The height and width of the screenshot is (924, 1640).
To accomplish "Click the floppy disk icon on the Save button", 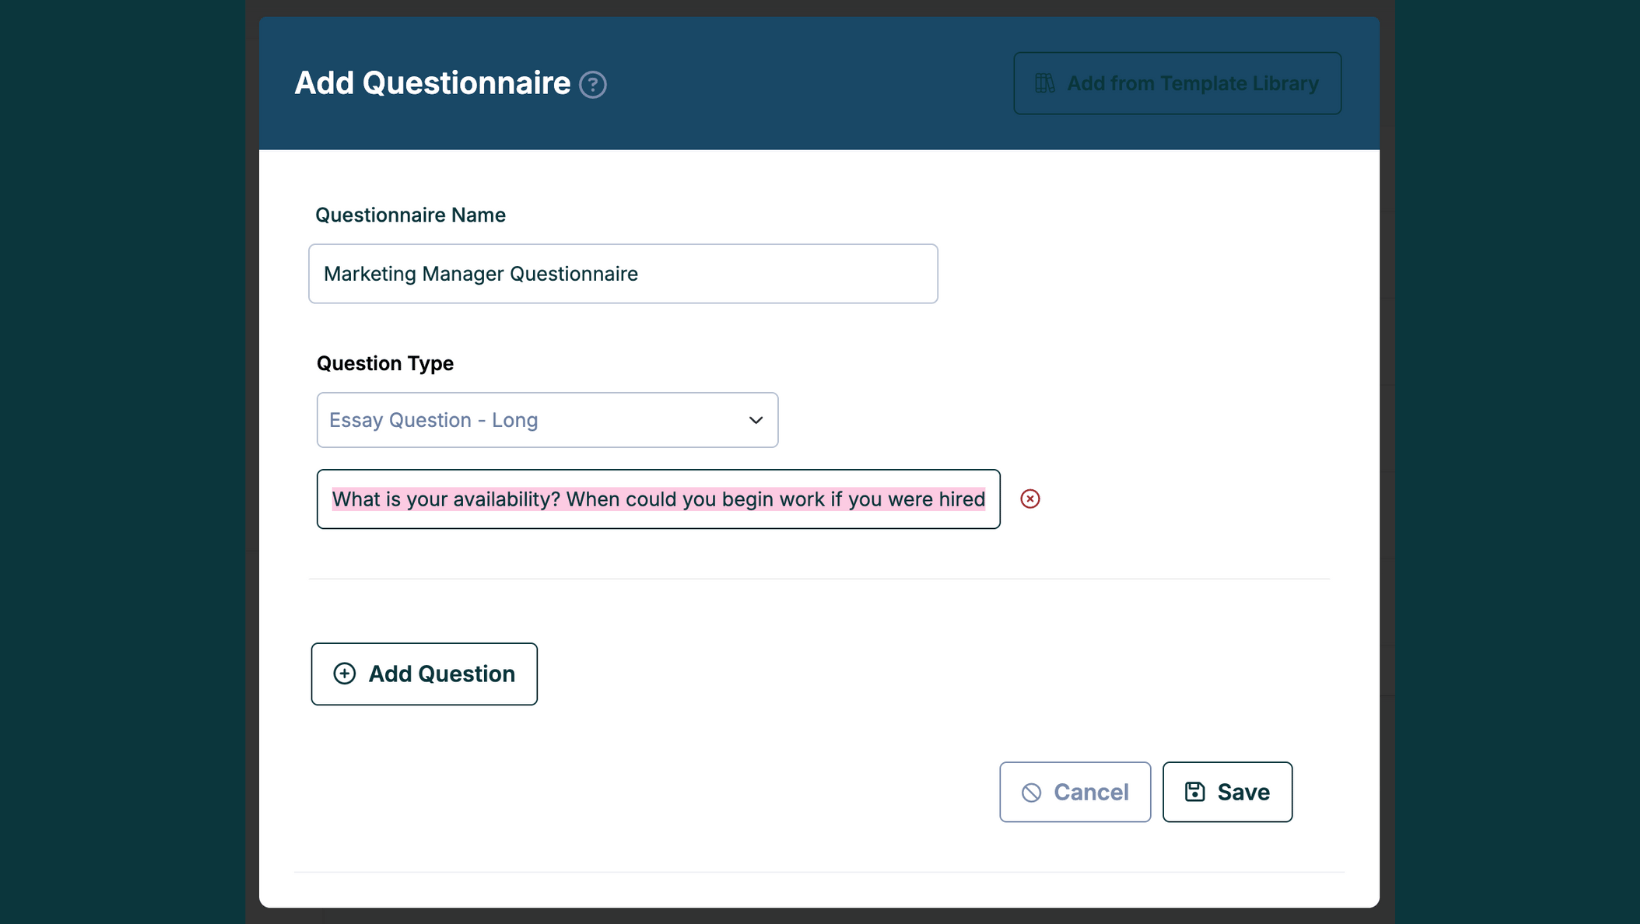I will [1194, 791].
